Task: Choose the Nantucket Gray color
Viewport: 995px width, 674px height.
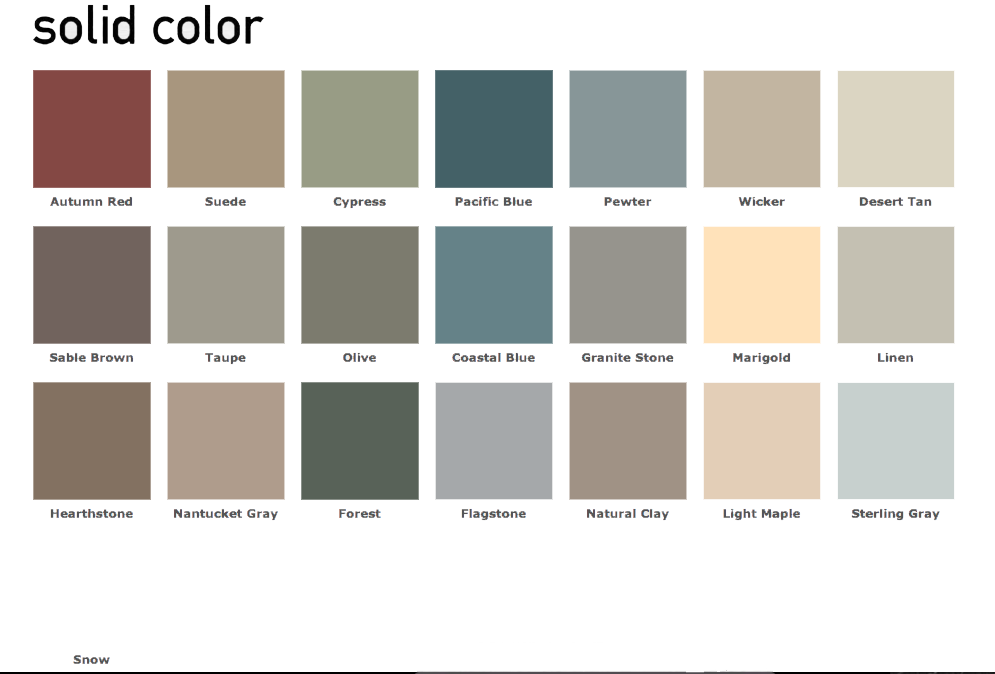Action: [225, 440]
